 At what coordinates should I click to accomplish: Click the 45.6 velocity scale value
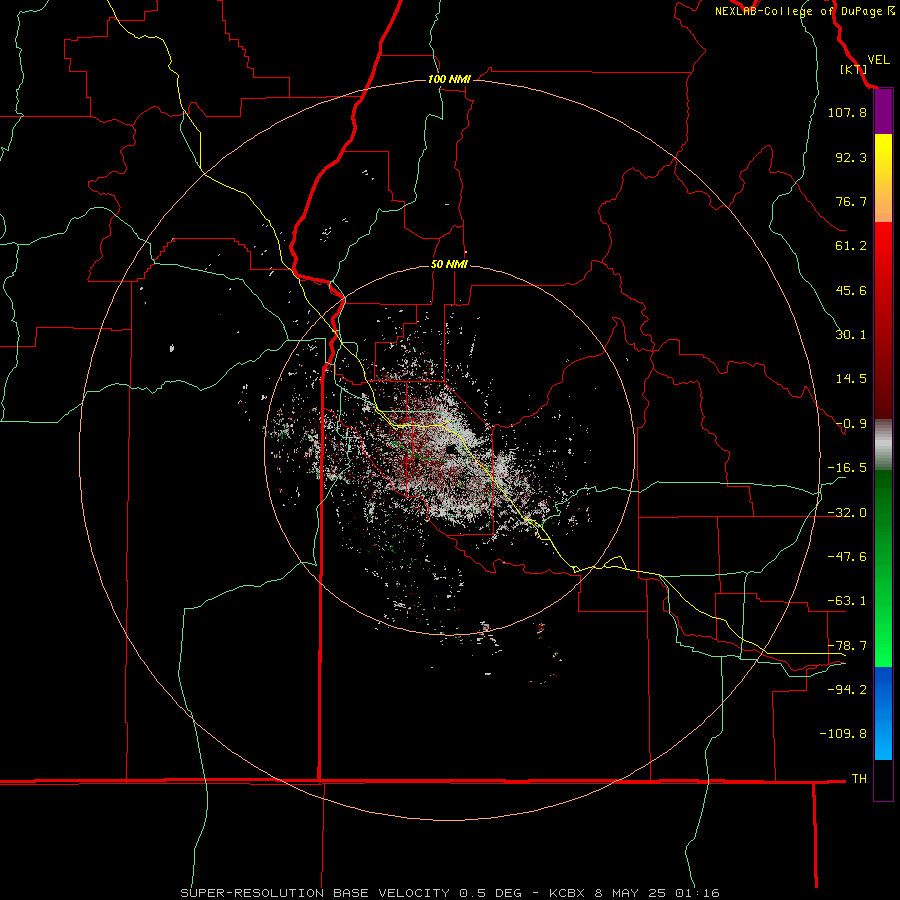click(x=851, y=290)
